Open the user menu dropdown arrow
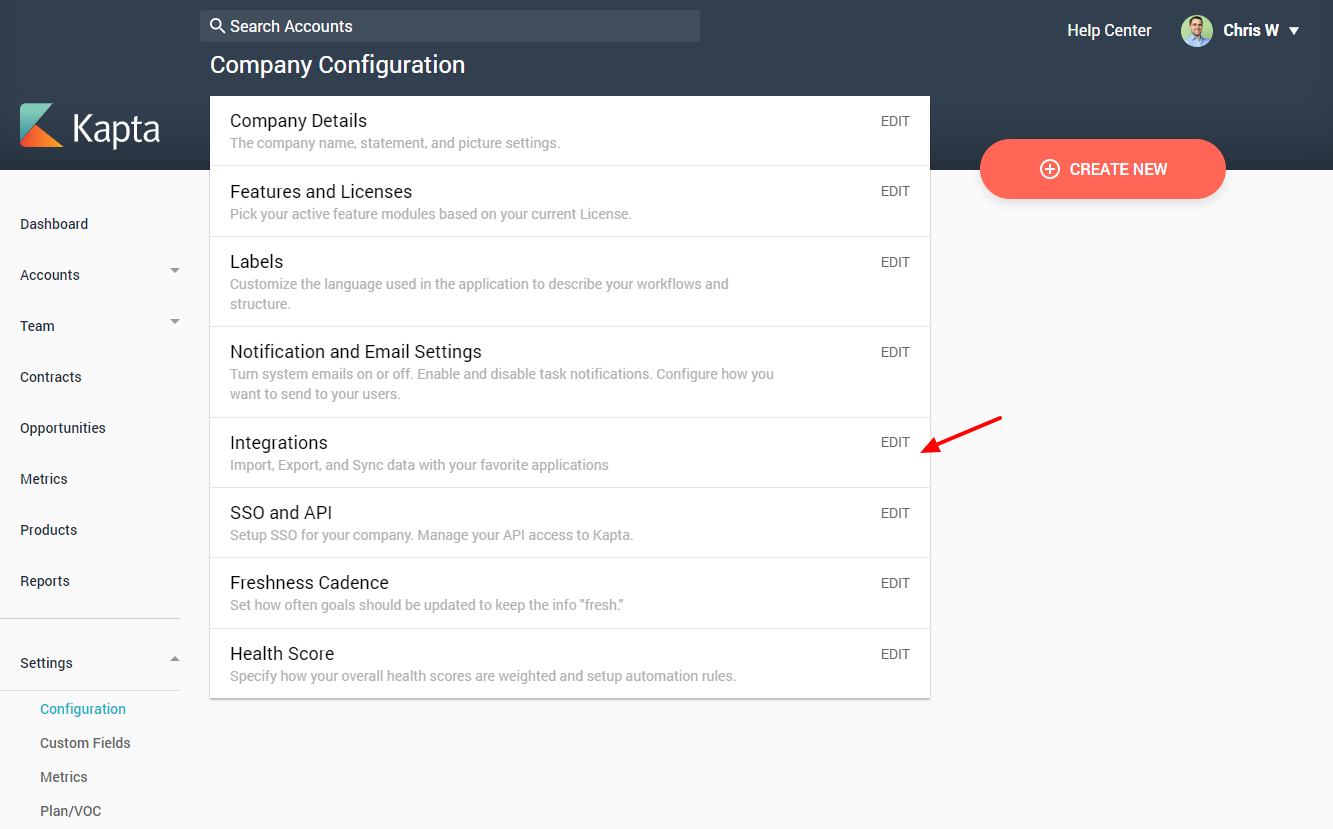The image size is (1333, 829). (1294, 31)
